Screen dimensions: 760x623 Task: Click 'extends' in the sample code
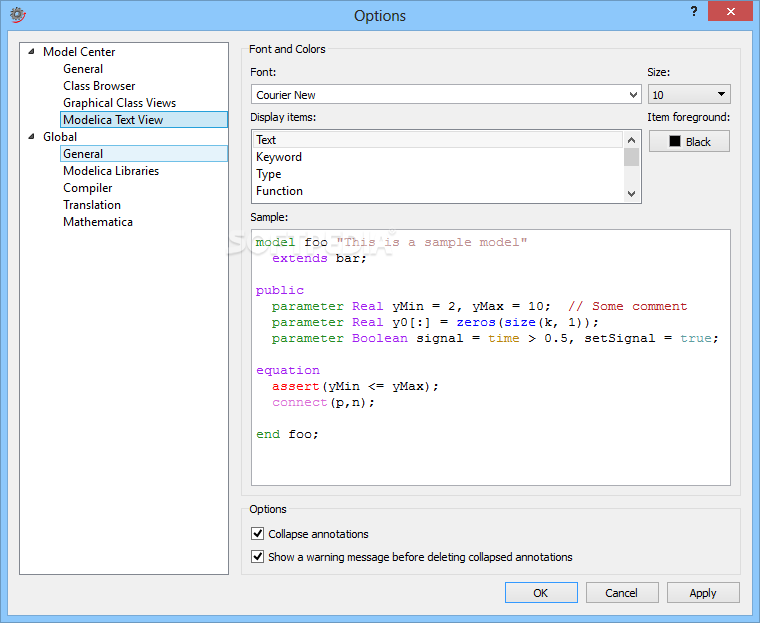300,258
